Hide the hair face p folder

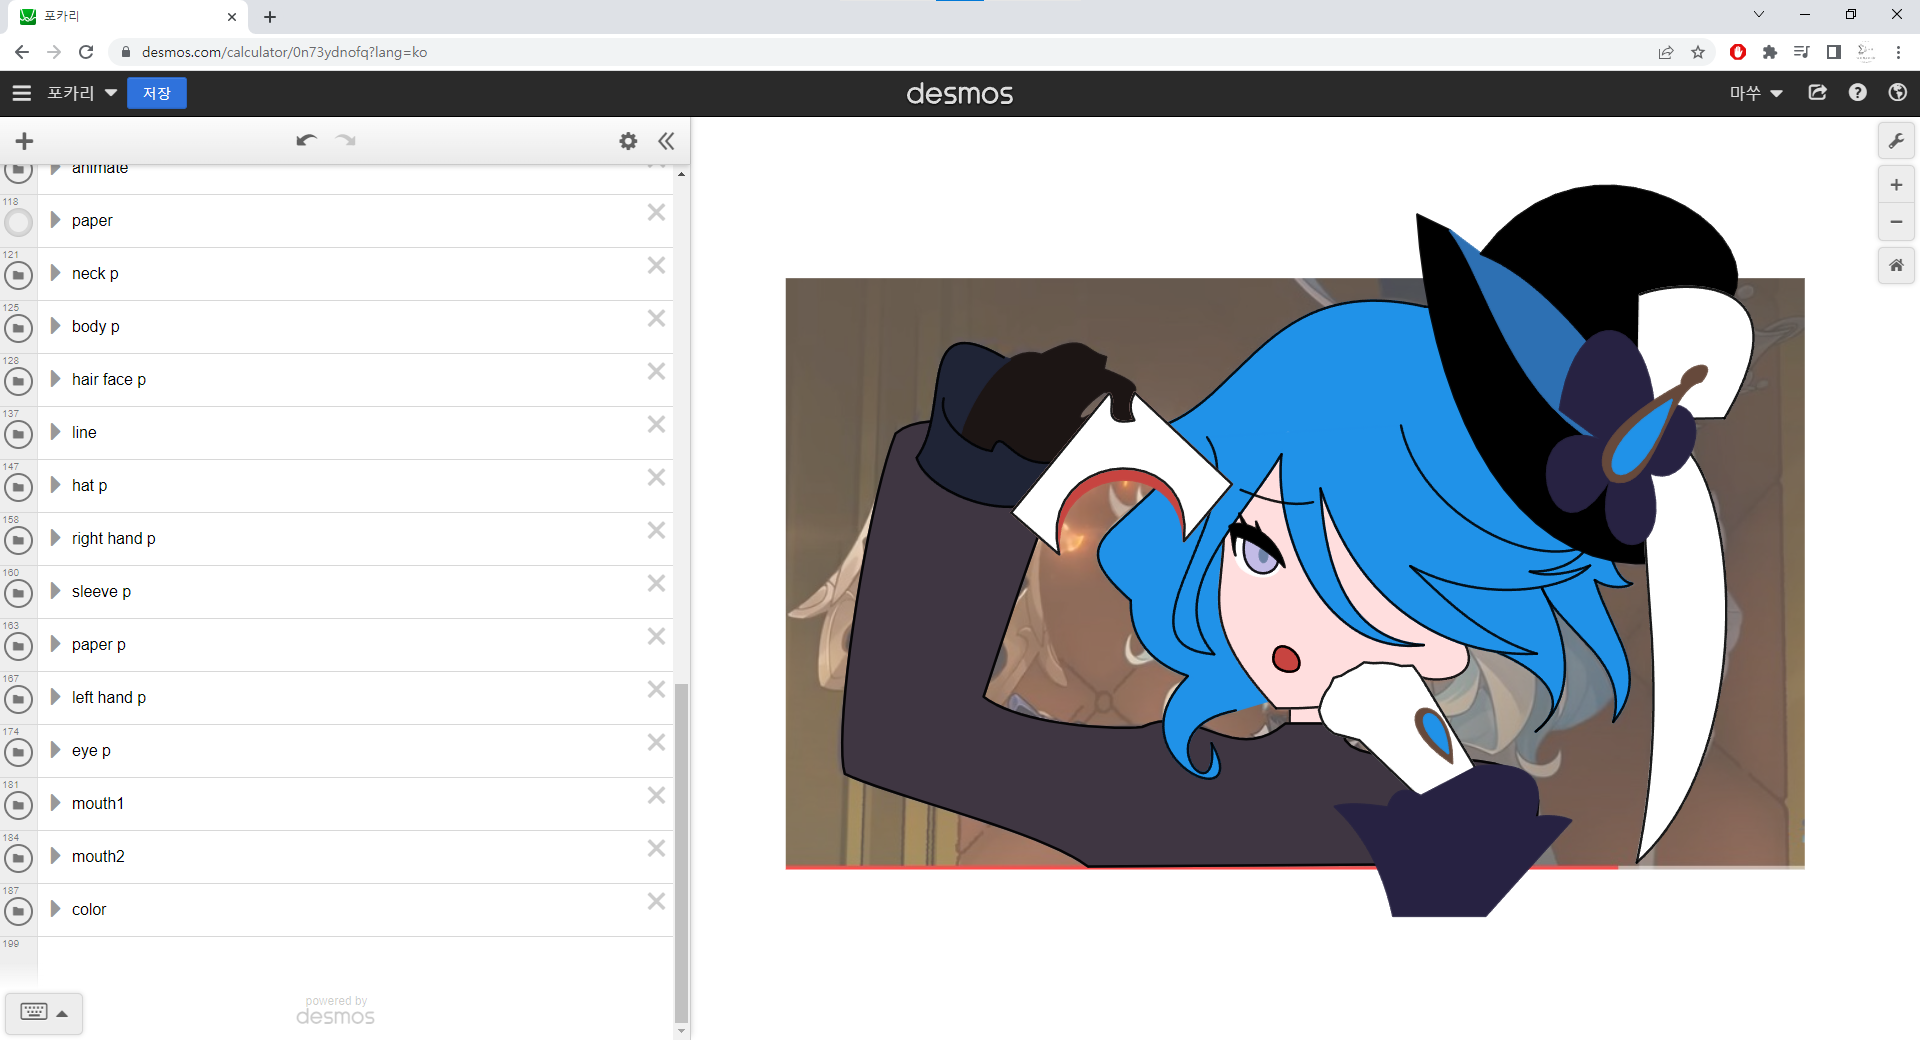point(18,381)
